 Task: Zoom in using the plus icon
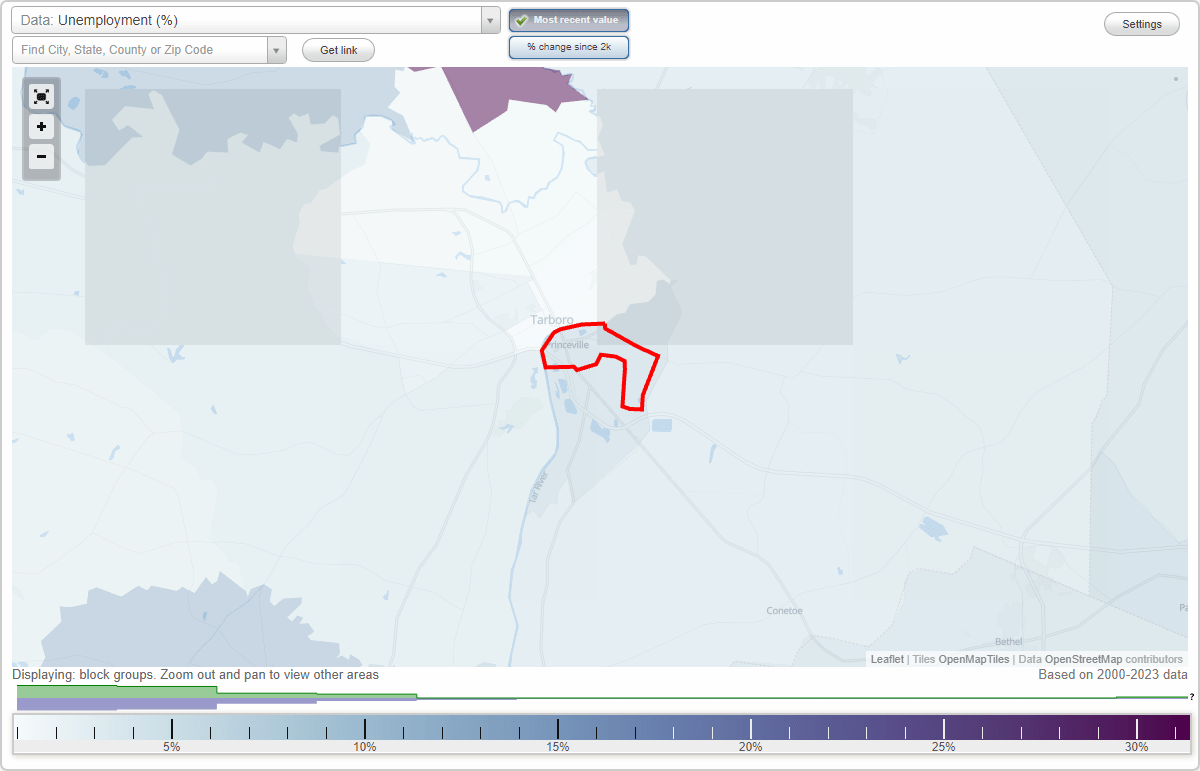41,127
